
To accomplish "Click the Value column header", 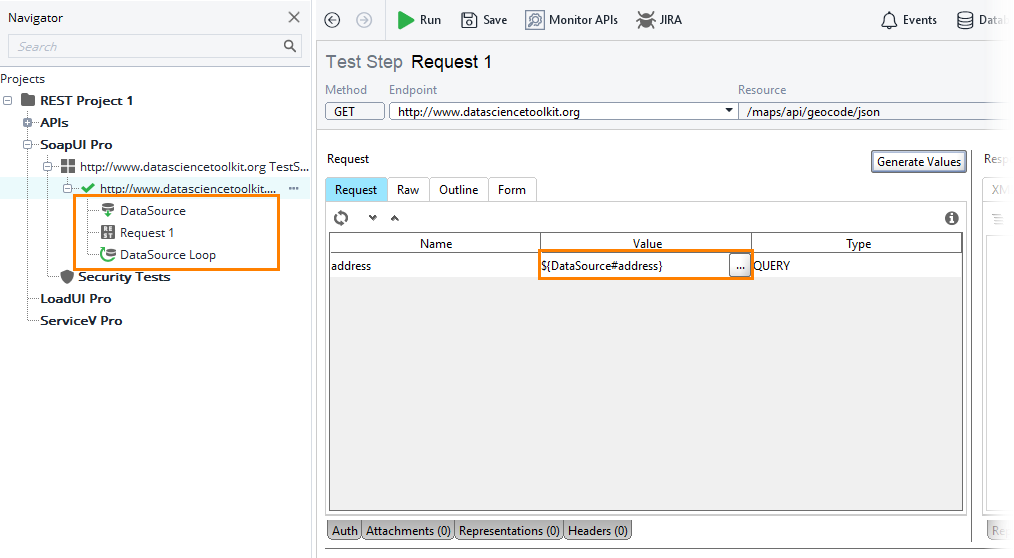I will (647, 243).
